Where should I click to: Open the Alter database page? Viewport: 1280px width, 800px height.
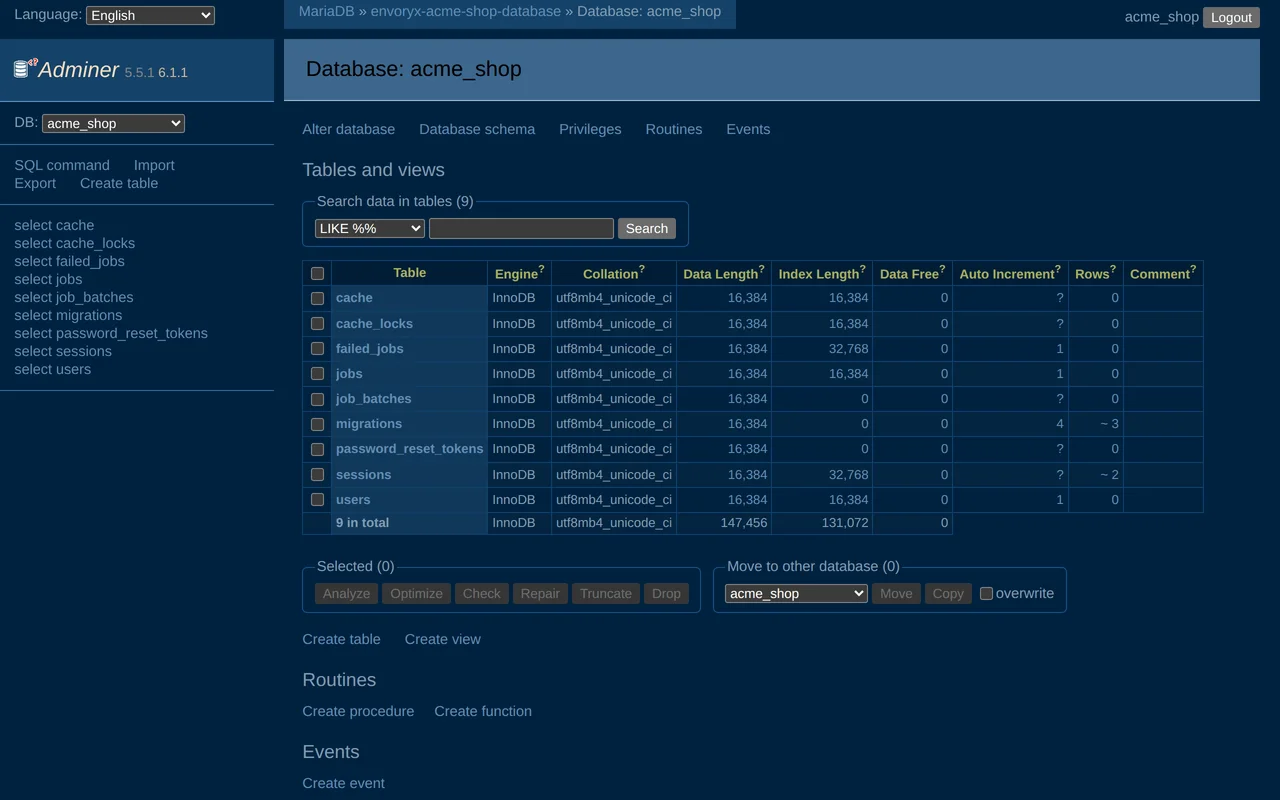[x=349, y=129]
